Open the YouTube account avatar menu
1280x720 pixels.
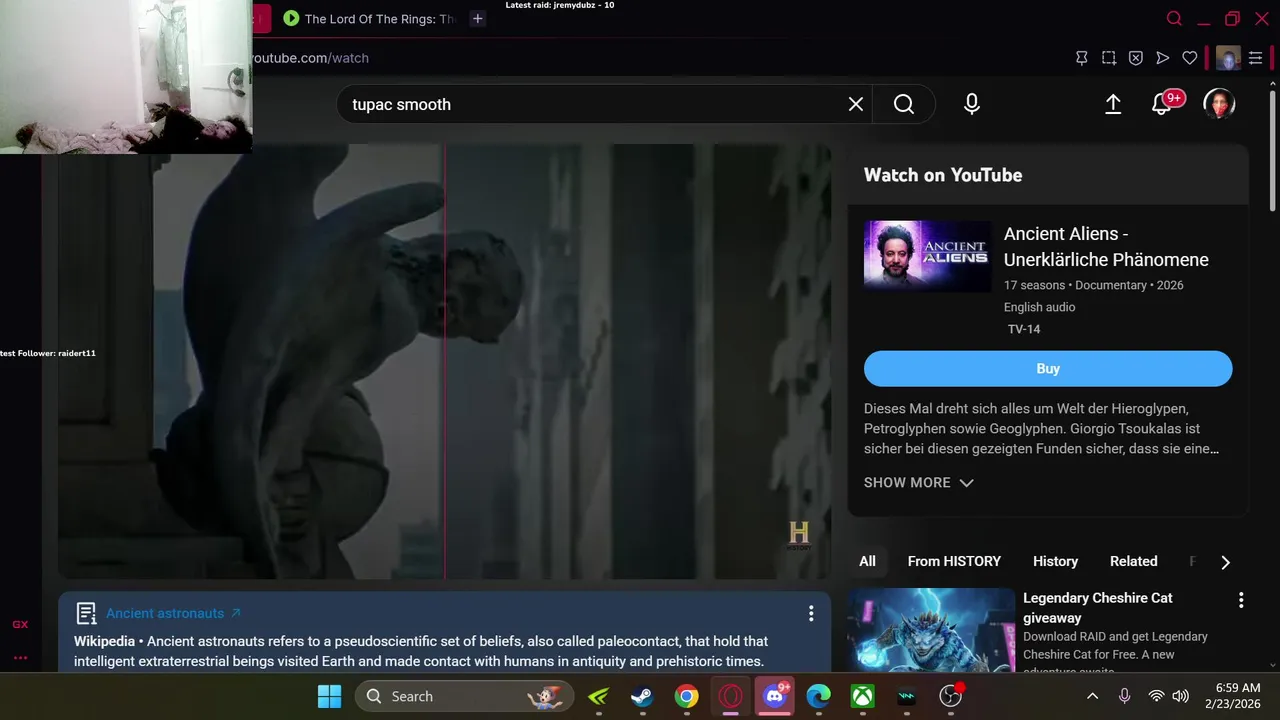(x=1219, y=104)
